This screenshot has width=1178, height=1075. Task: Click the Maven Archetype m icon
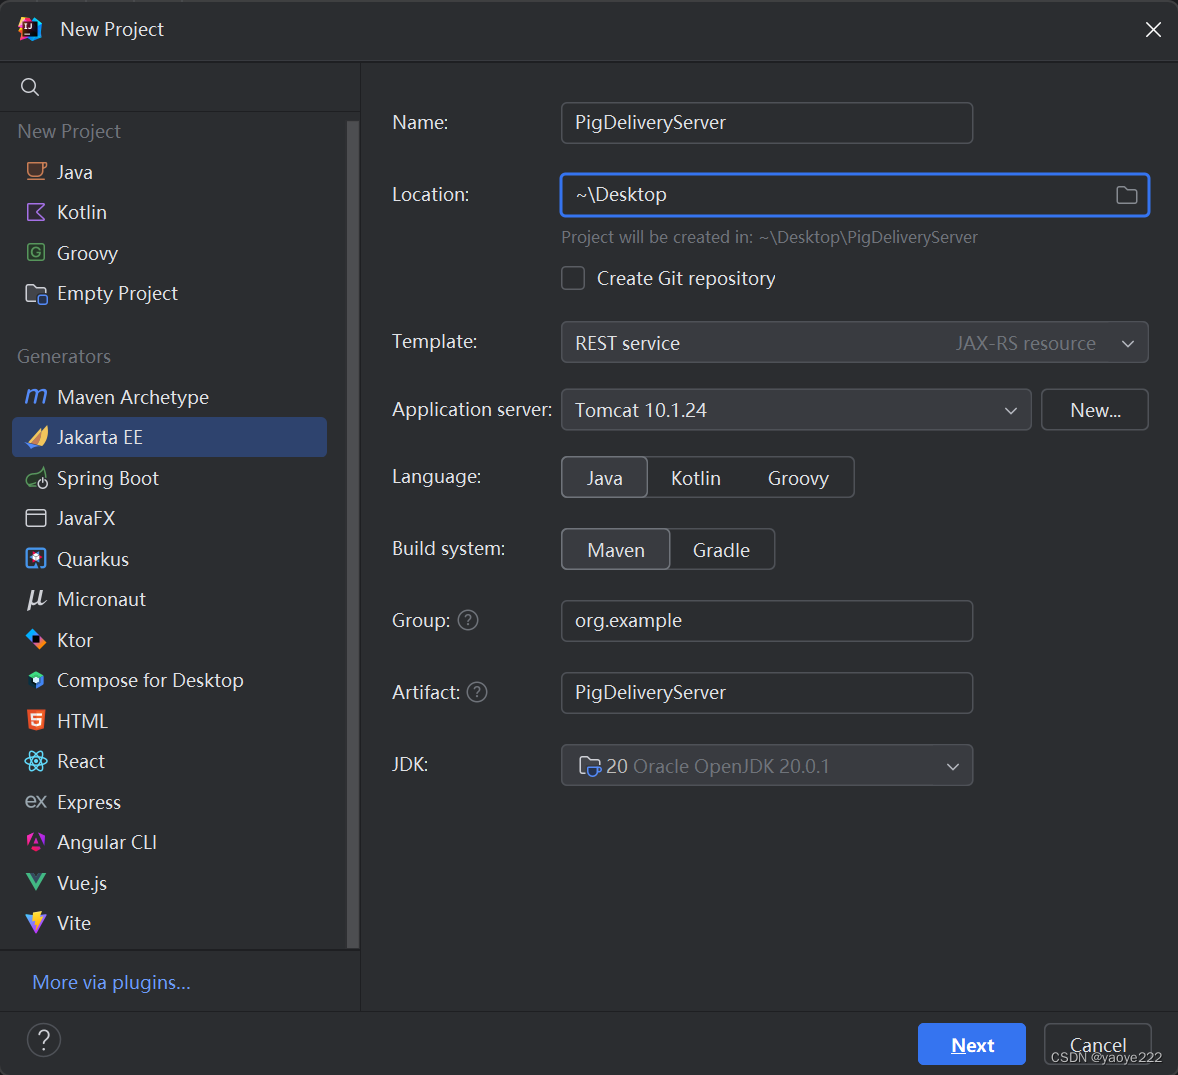(x=36, y=396)
